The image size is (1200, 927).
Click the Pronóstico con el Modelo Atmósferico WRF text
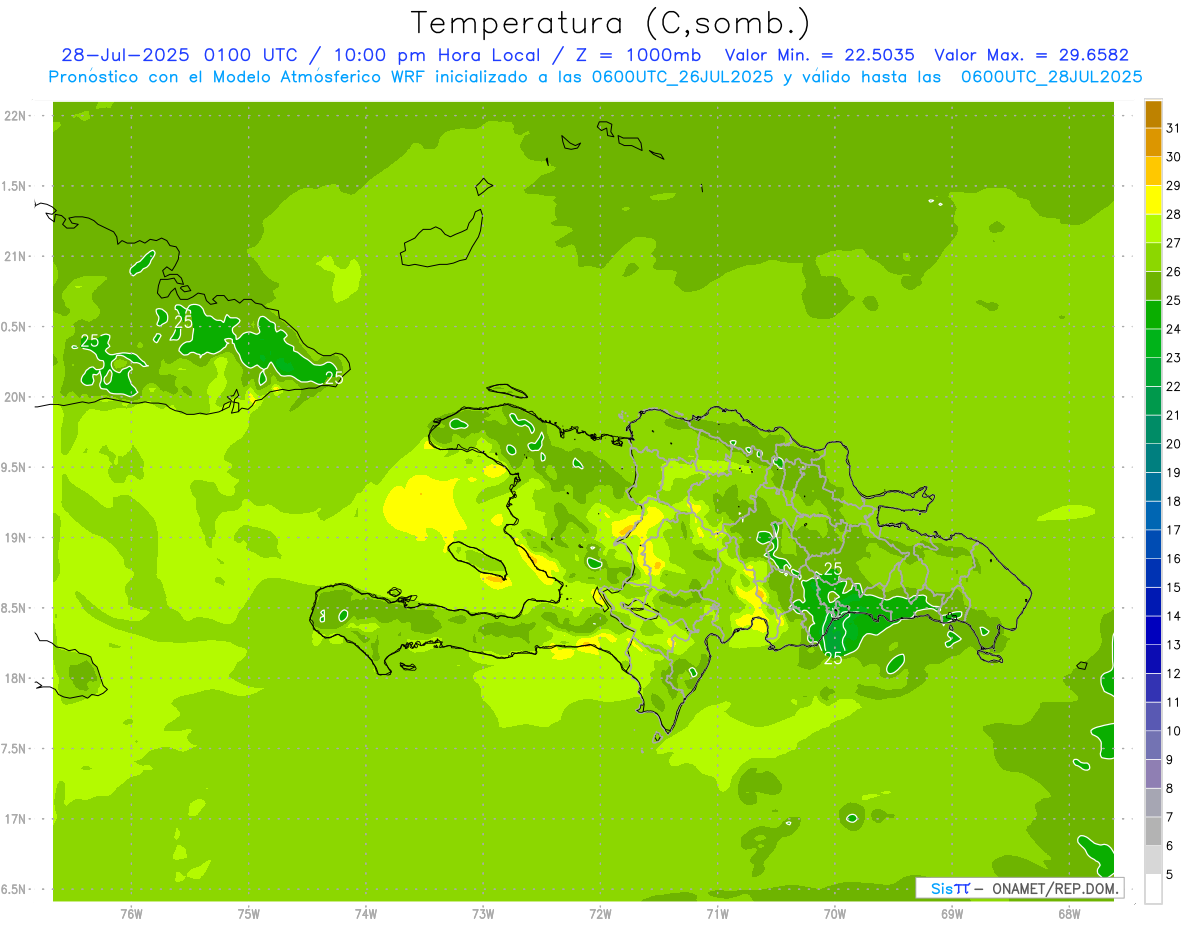(x=236, y=76)
